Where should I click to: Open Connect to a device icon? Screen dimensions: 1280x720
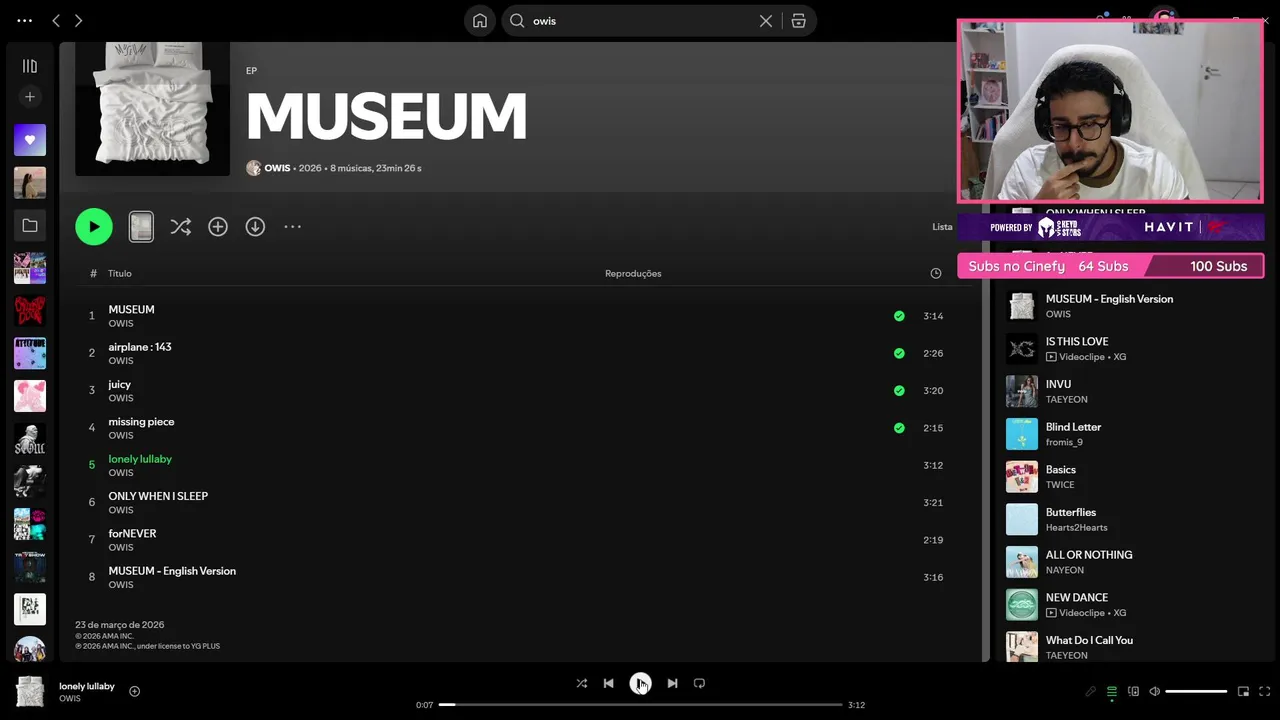click(x=1133, y=691)
